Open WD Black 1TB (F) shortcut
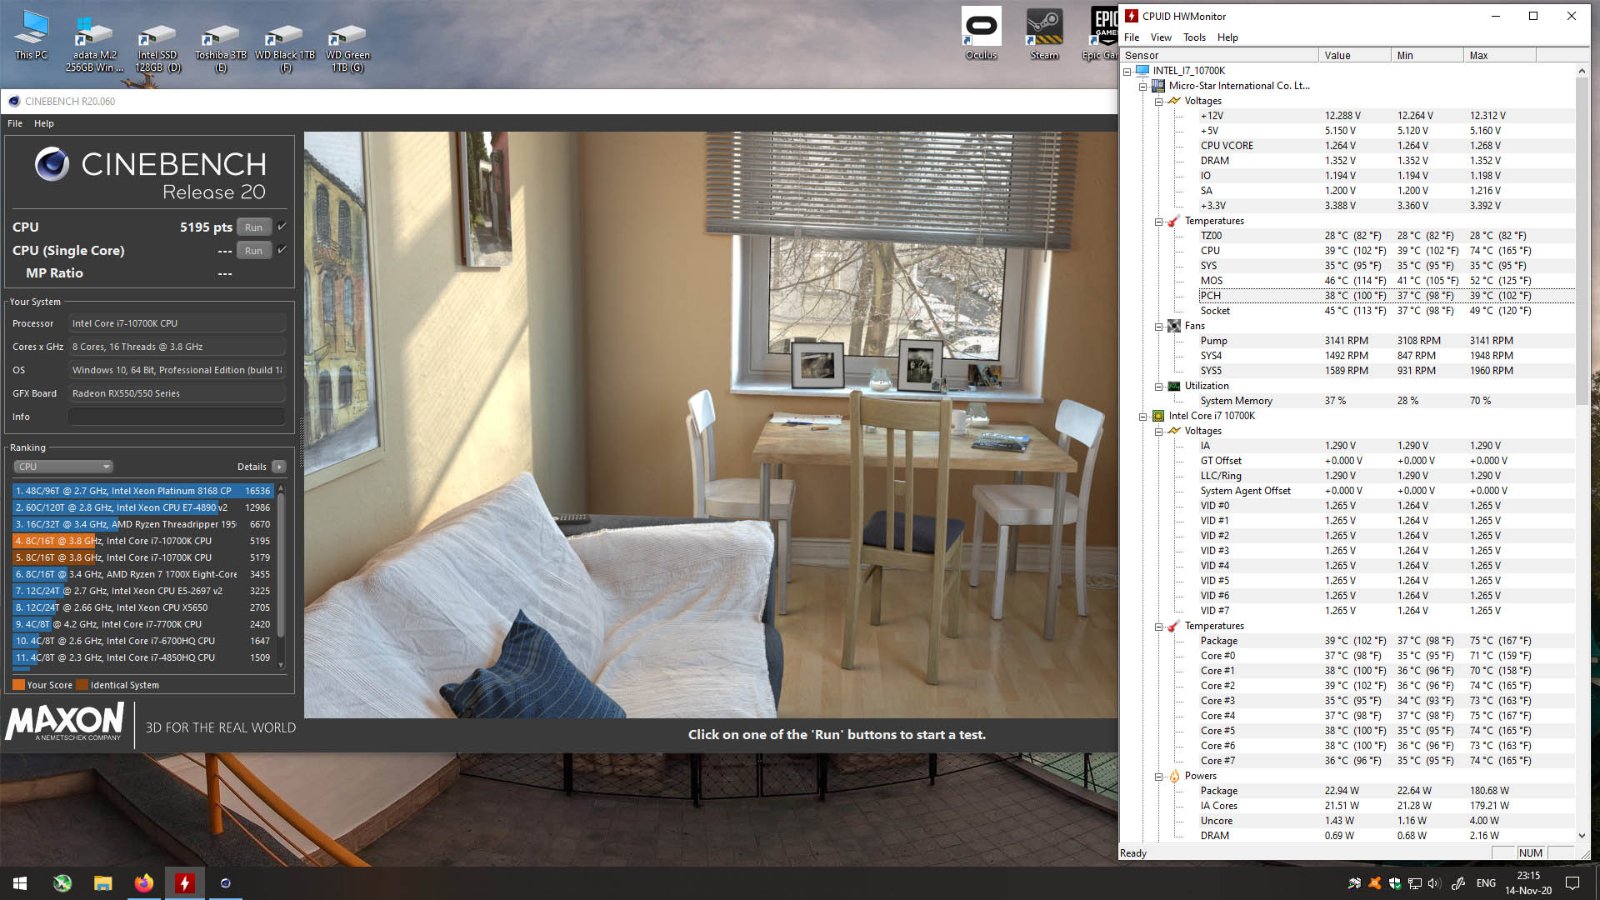Image resolution: width=1600 pixels, height=900 pixels. 285,47
